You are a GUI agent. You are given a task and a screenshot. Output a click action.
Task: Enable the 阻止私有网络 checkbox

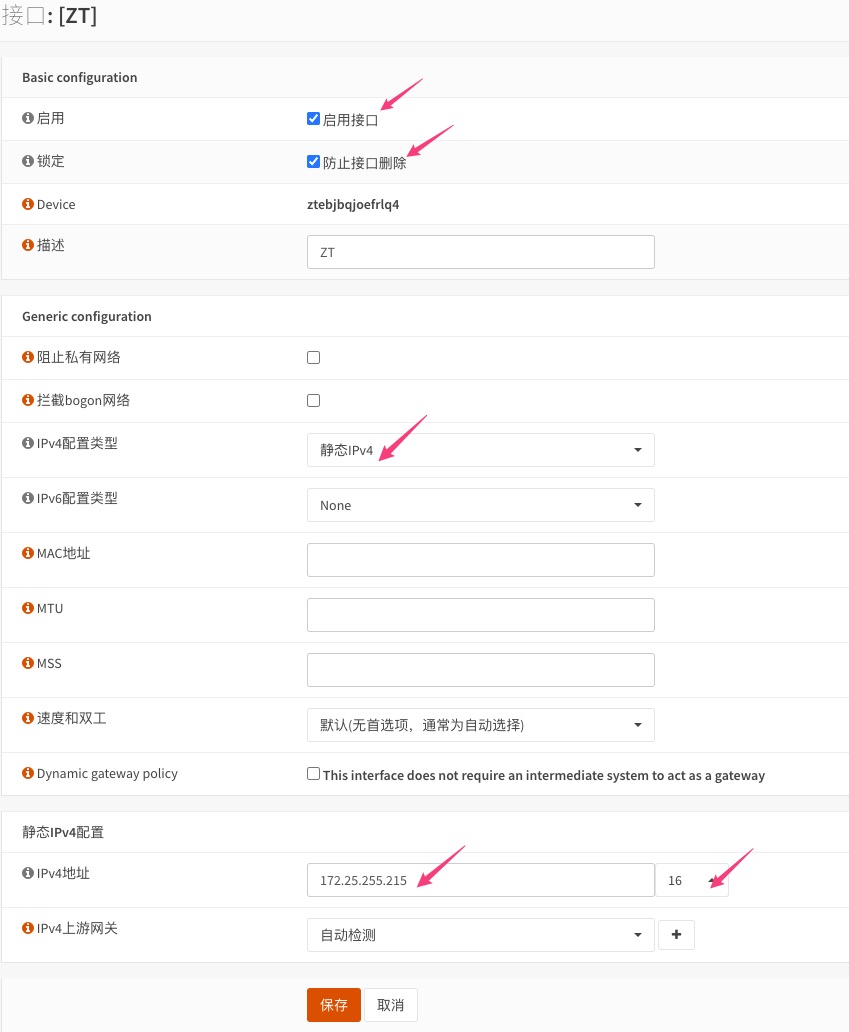tap(313, 357)
